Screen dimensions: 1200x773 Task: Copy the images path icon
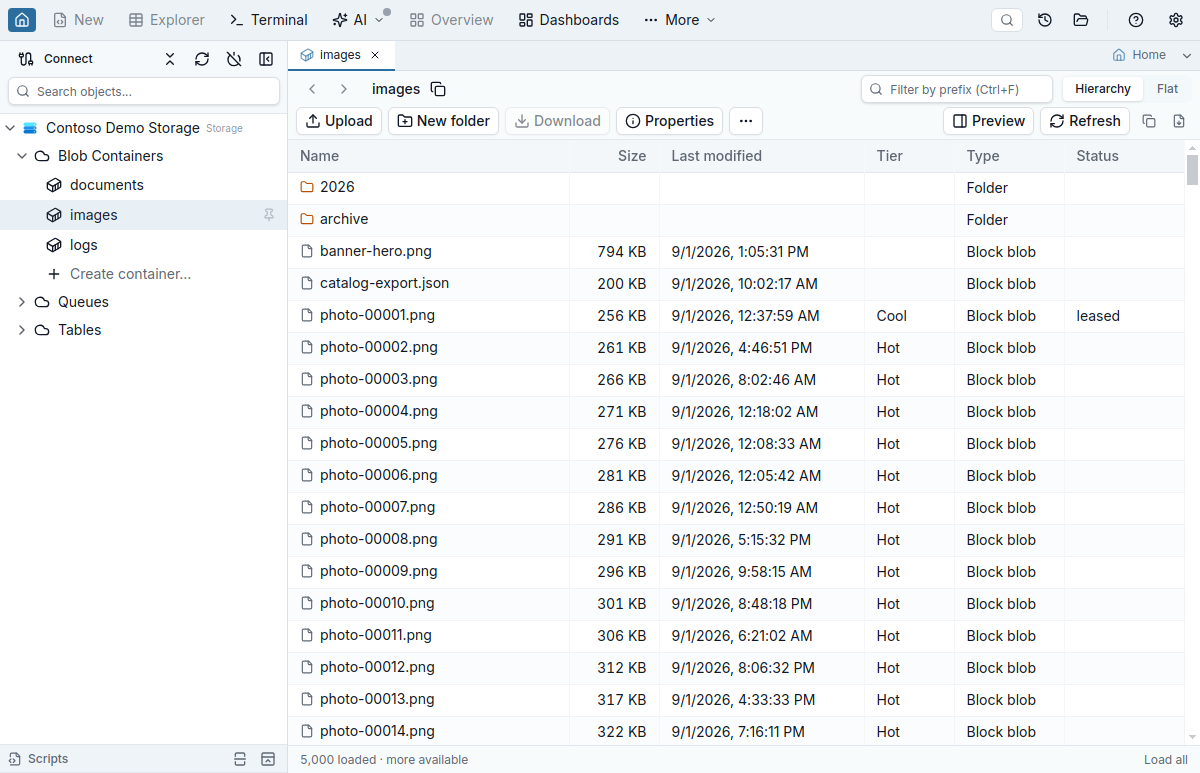pos(438,89)
